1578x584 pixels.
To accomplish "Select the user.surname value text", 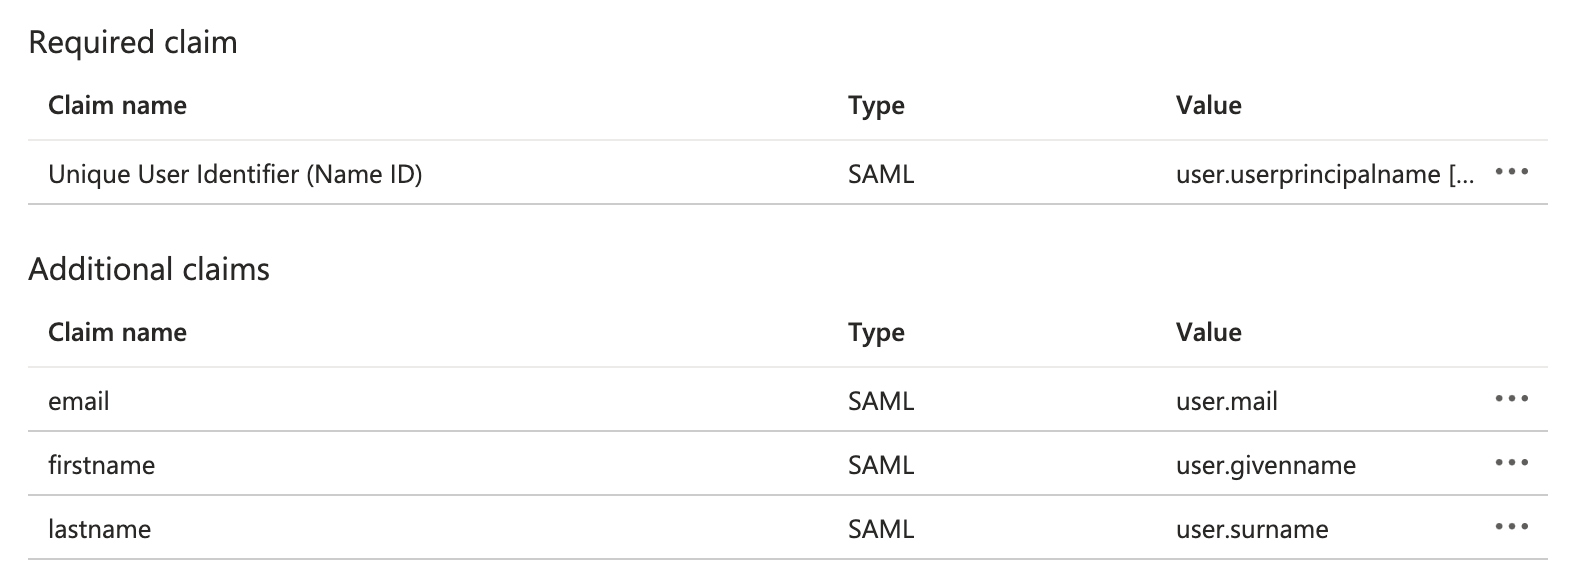I will [x=1250, y=529].
